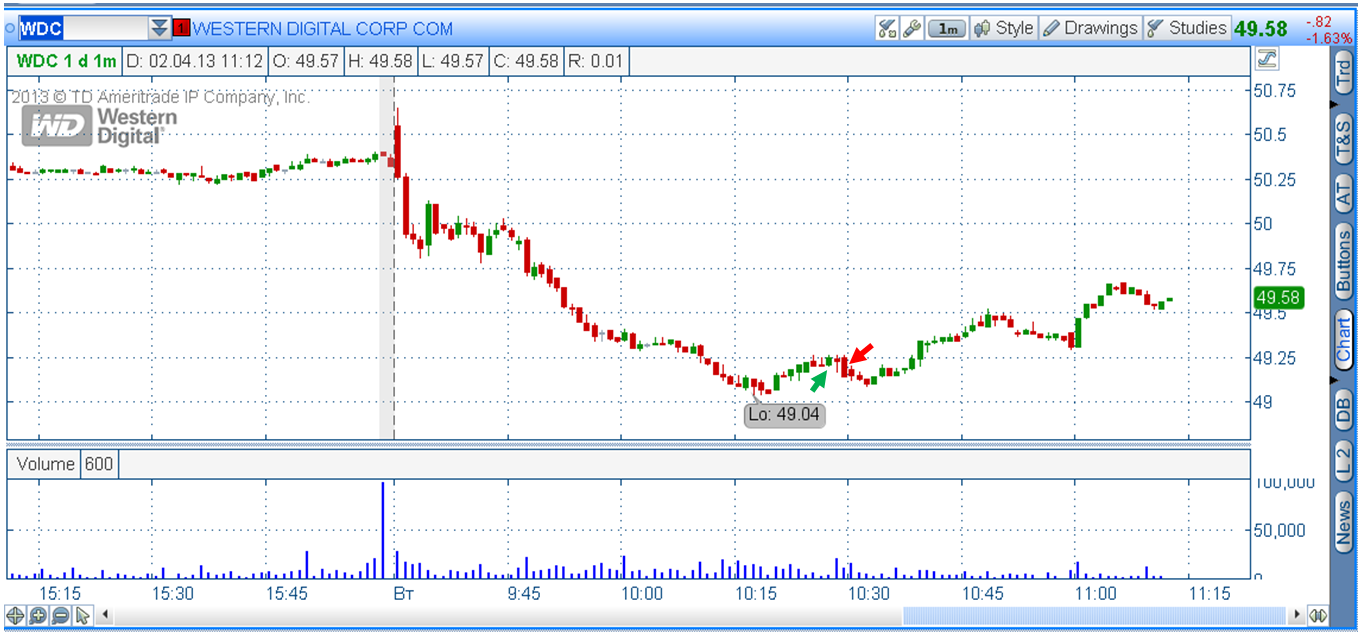Click the H: 49.58 high value
Viewport: 1360px width, 632px height.
click(380, 61)
